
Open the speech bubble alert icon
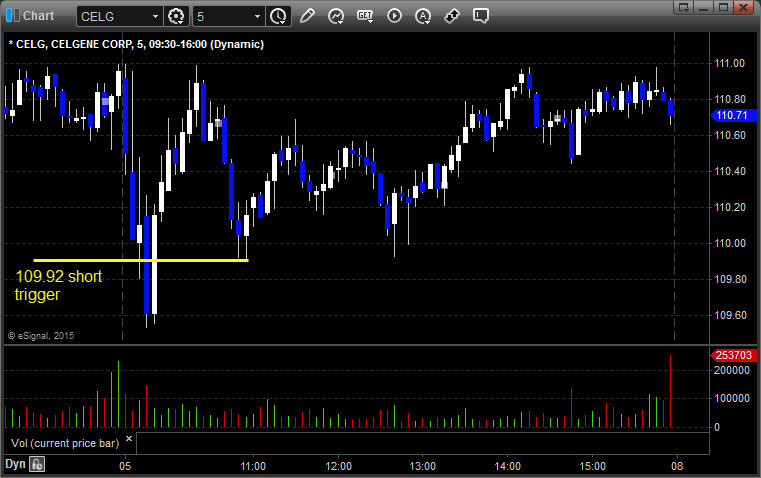click(x=480, y=16)
